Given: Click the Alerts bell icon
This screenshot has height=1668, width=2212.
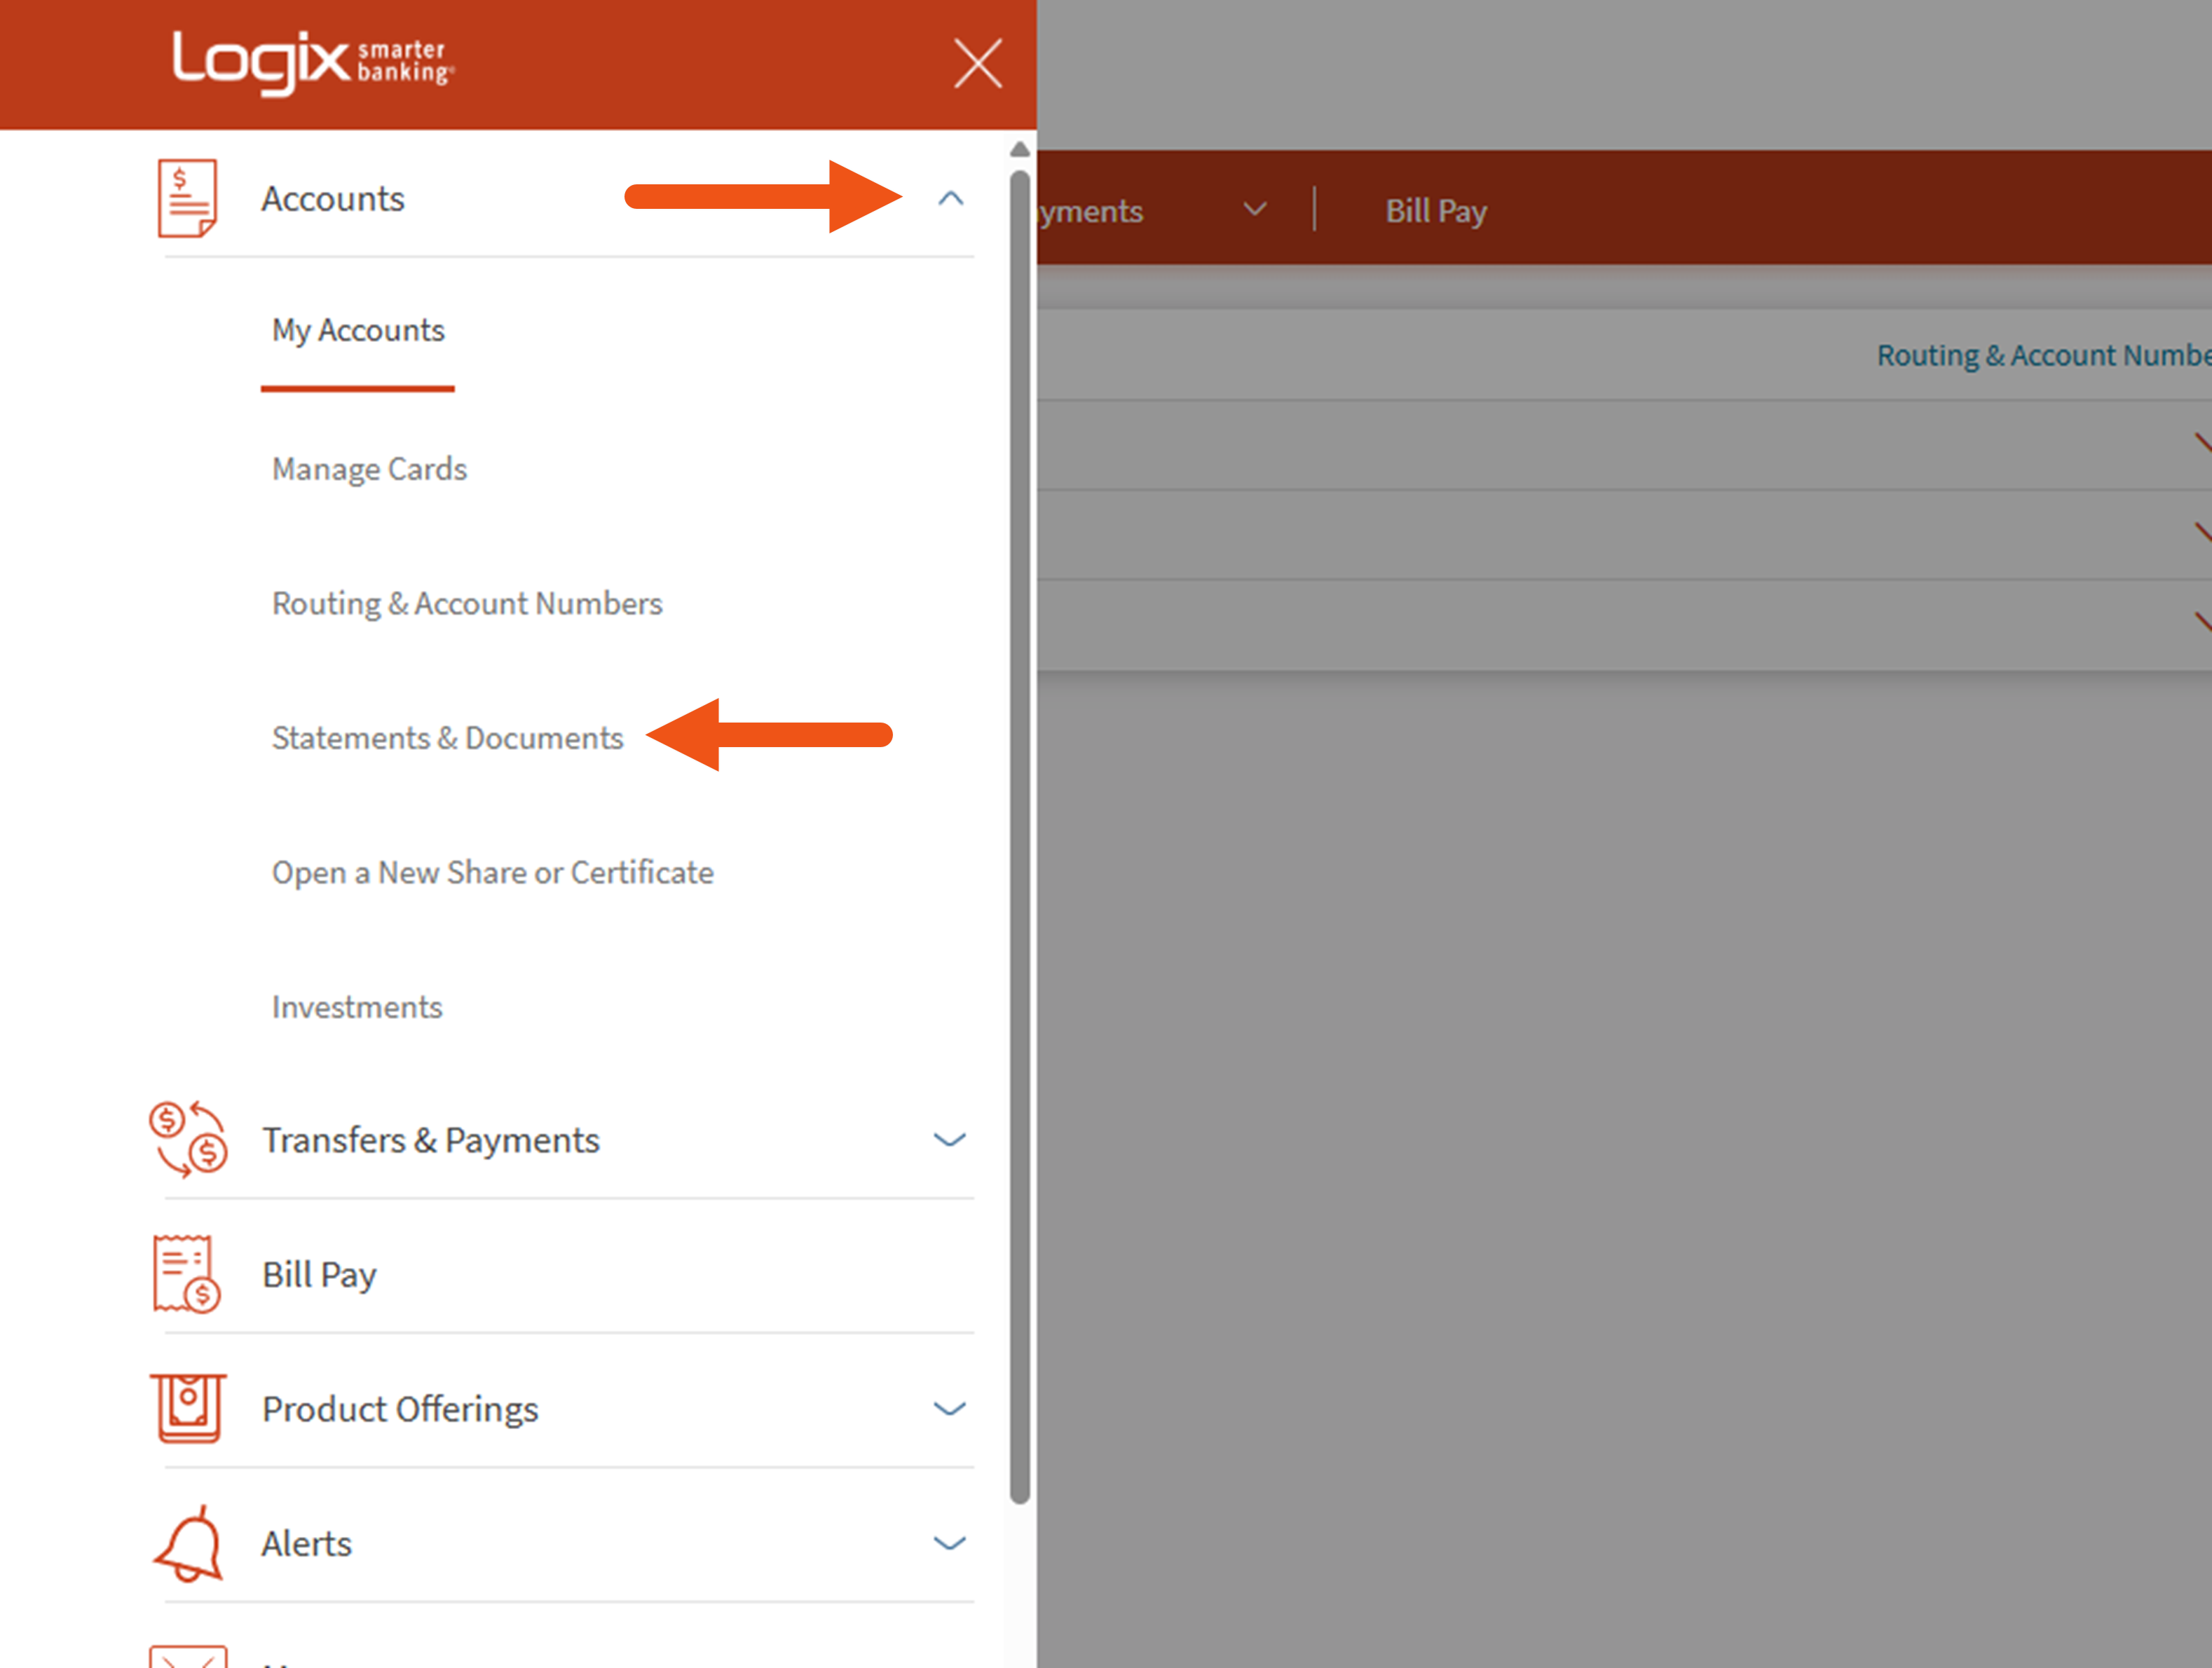Looking at the screenshot, I should (x=188, y=1543).
